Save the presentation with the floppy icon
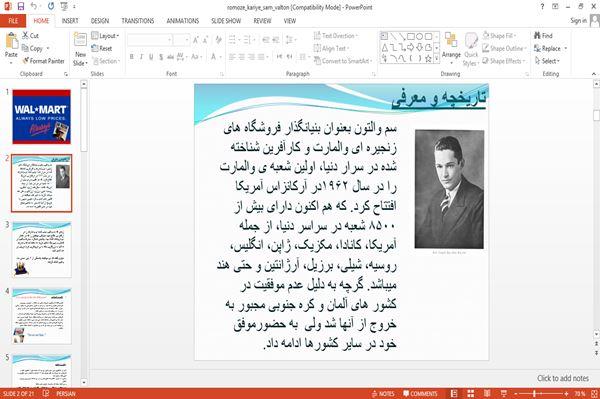This screenshot has height=399, width=600. (21, 7)
